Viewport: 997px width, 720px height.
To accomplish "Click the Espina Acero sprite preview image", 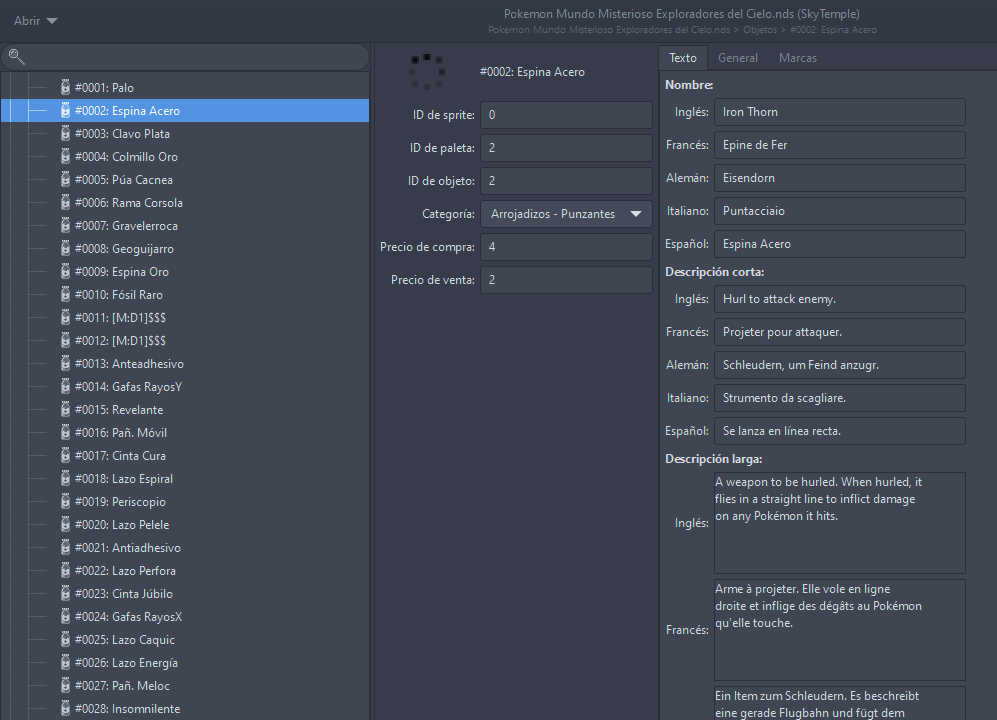I will tap(427, 71).
